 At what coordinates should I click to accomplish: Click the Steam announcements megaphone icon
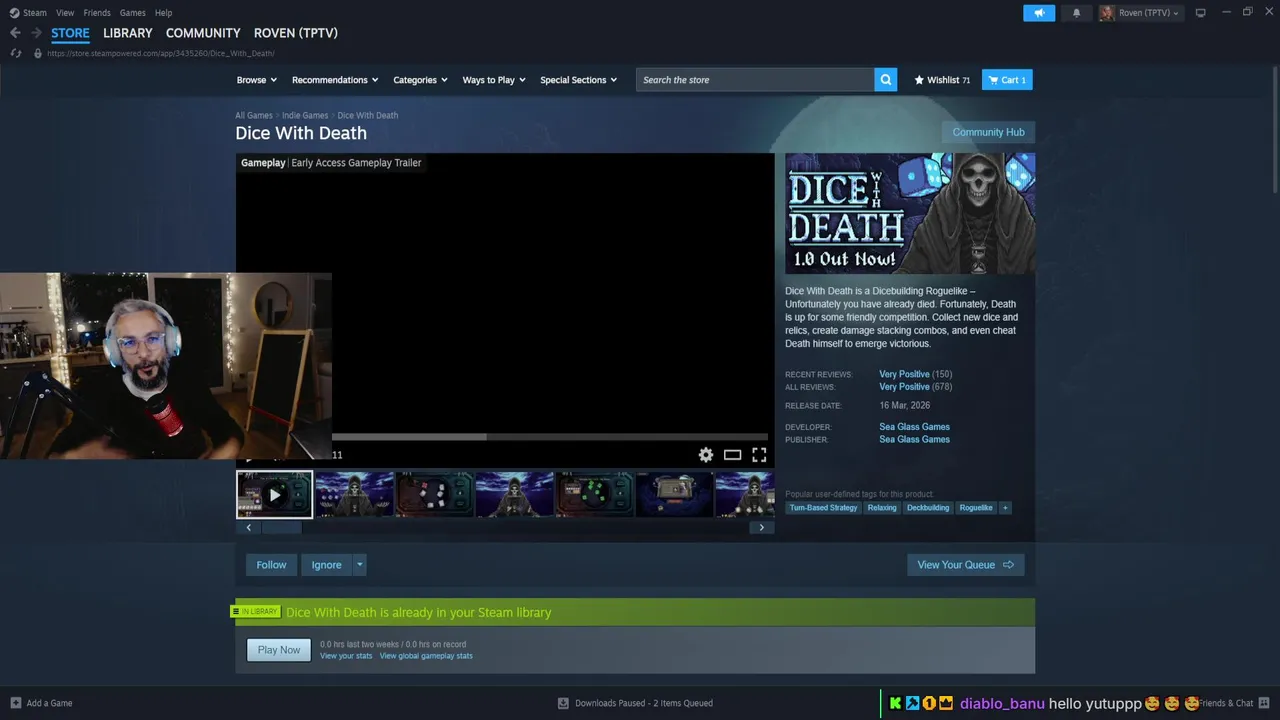[x=1039, y=13]
